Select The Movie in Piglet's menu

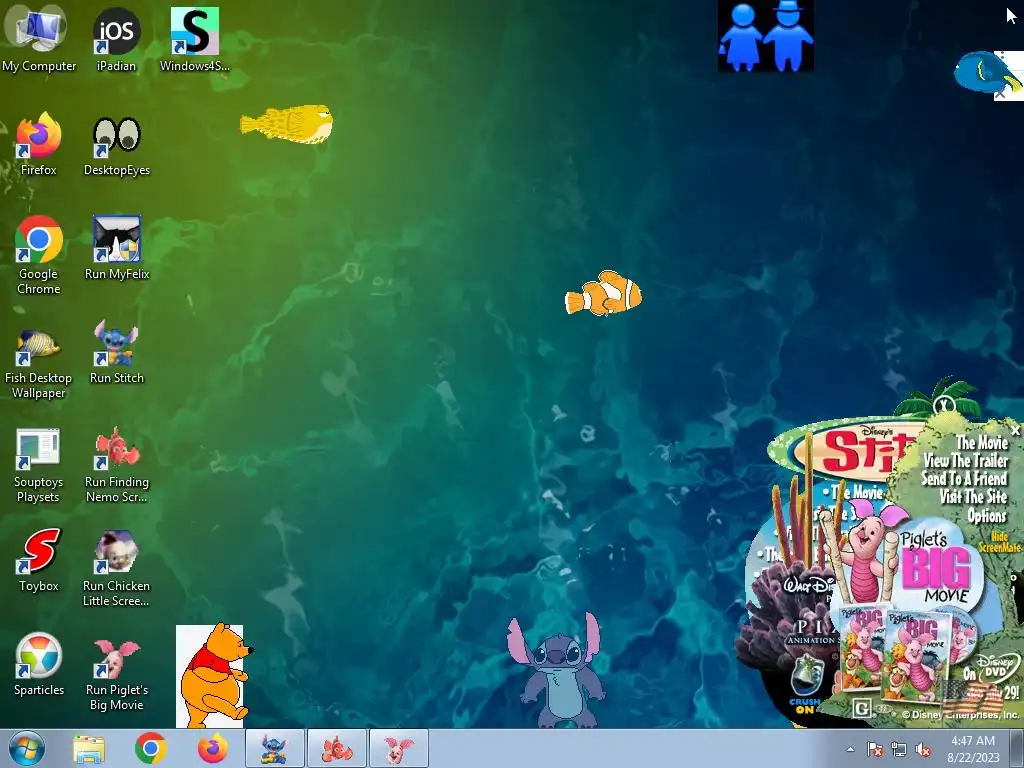982,442
